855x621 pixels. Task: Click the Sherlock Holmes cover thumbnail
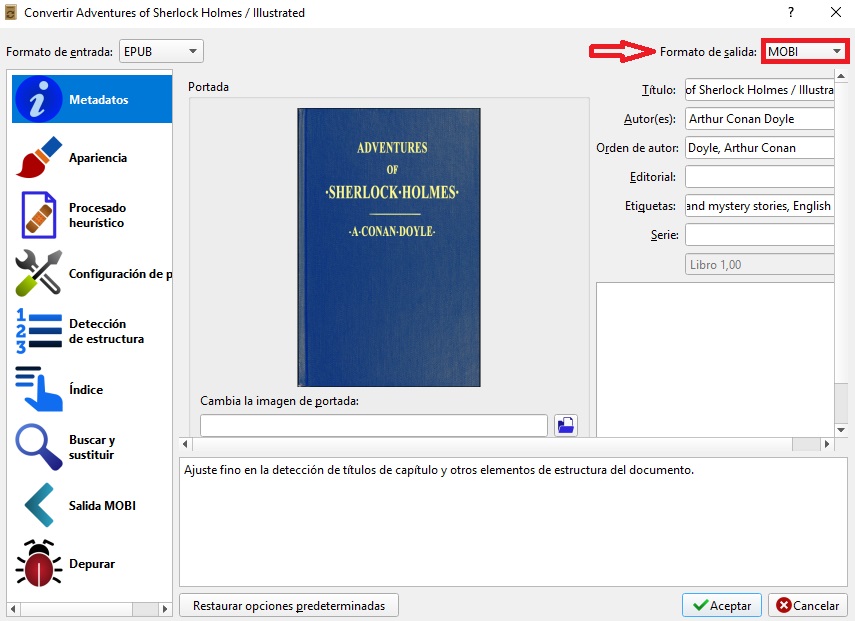[x=389, y=247]
